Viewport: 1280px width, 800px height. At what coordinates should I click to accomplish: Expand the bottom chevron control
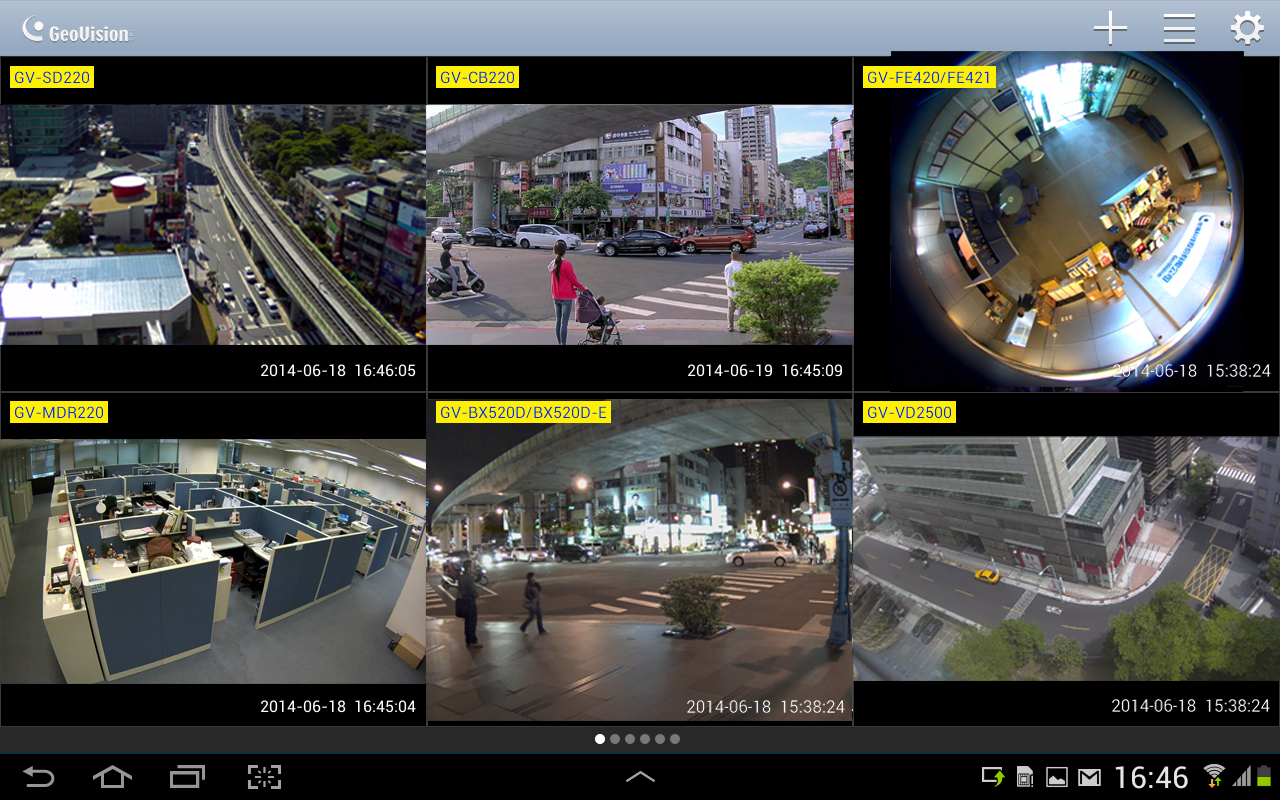point(640,776)
